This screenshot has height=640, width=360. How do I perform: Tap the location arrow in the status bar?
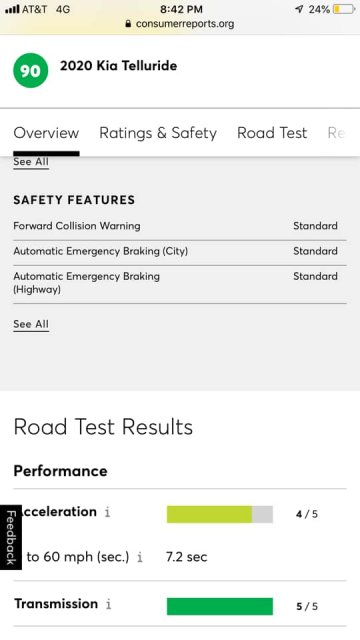299,9
